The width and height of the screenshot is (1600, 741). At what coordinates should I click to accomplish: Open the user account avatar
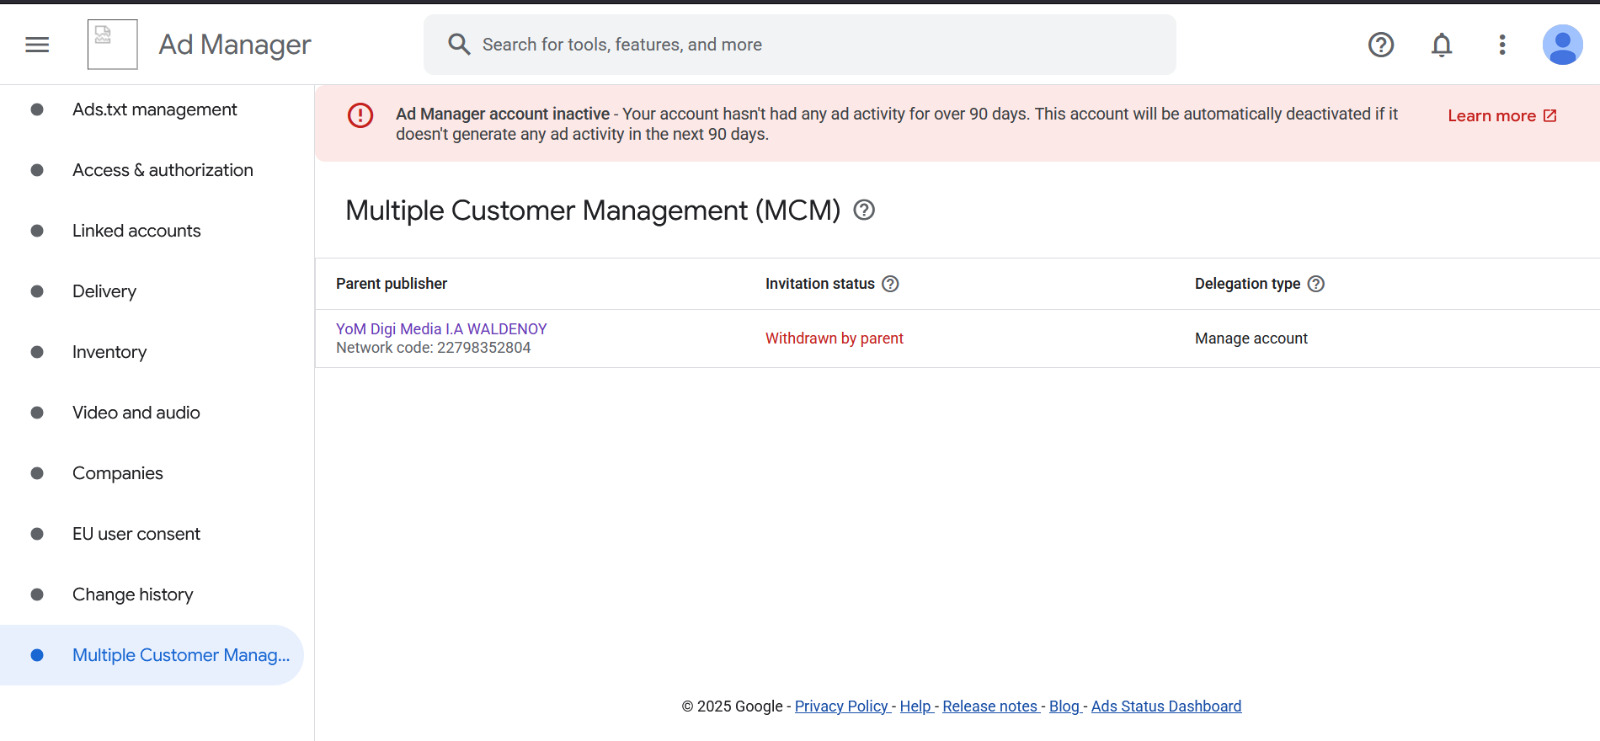pos(1562,44)
